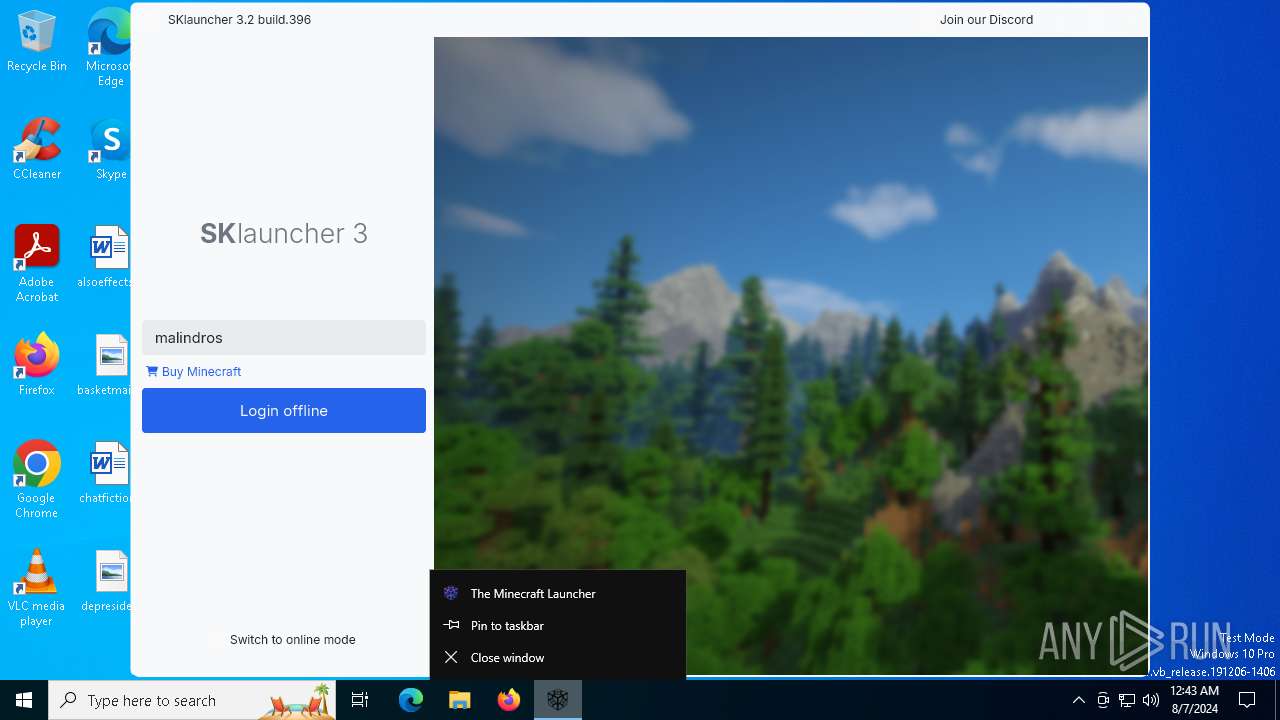Select the VLC media player desktop shortcut
The width and height of the screenshot is (1280, 720).
tap(37, 588)
